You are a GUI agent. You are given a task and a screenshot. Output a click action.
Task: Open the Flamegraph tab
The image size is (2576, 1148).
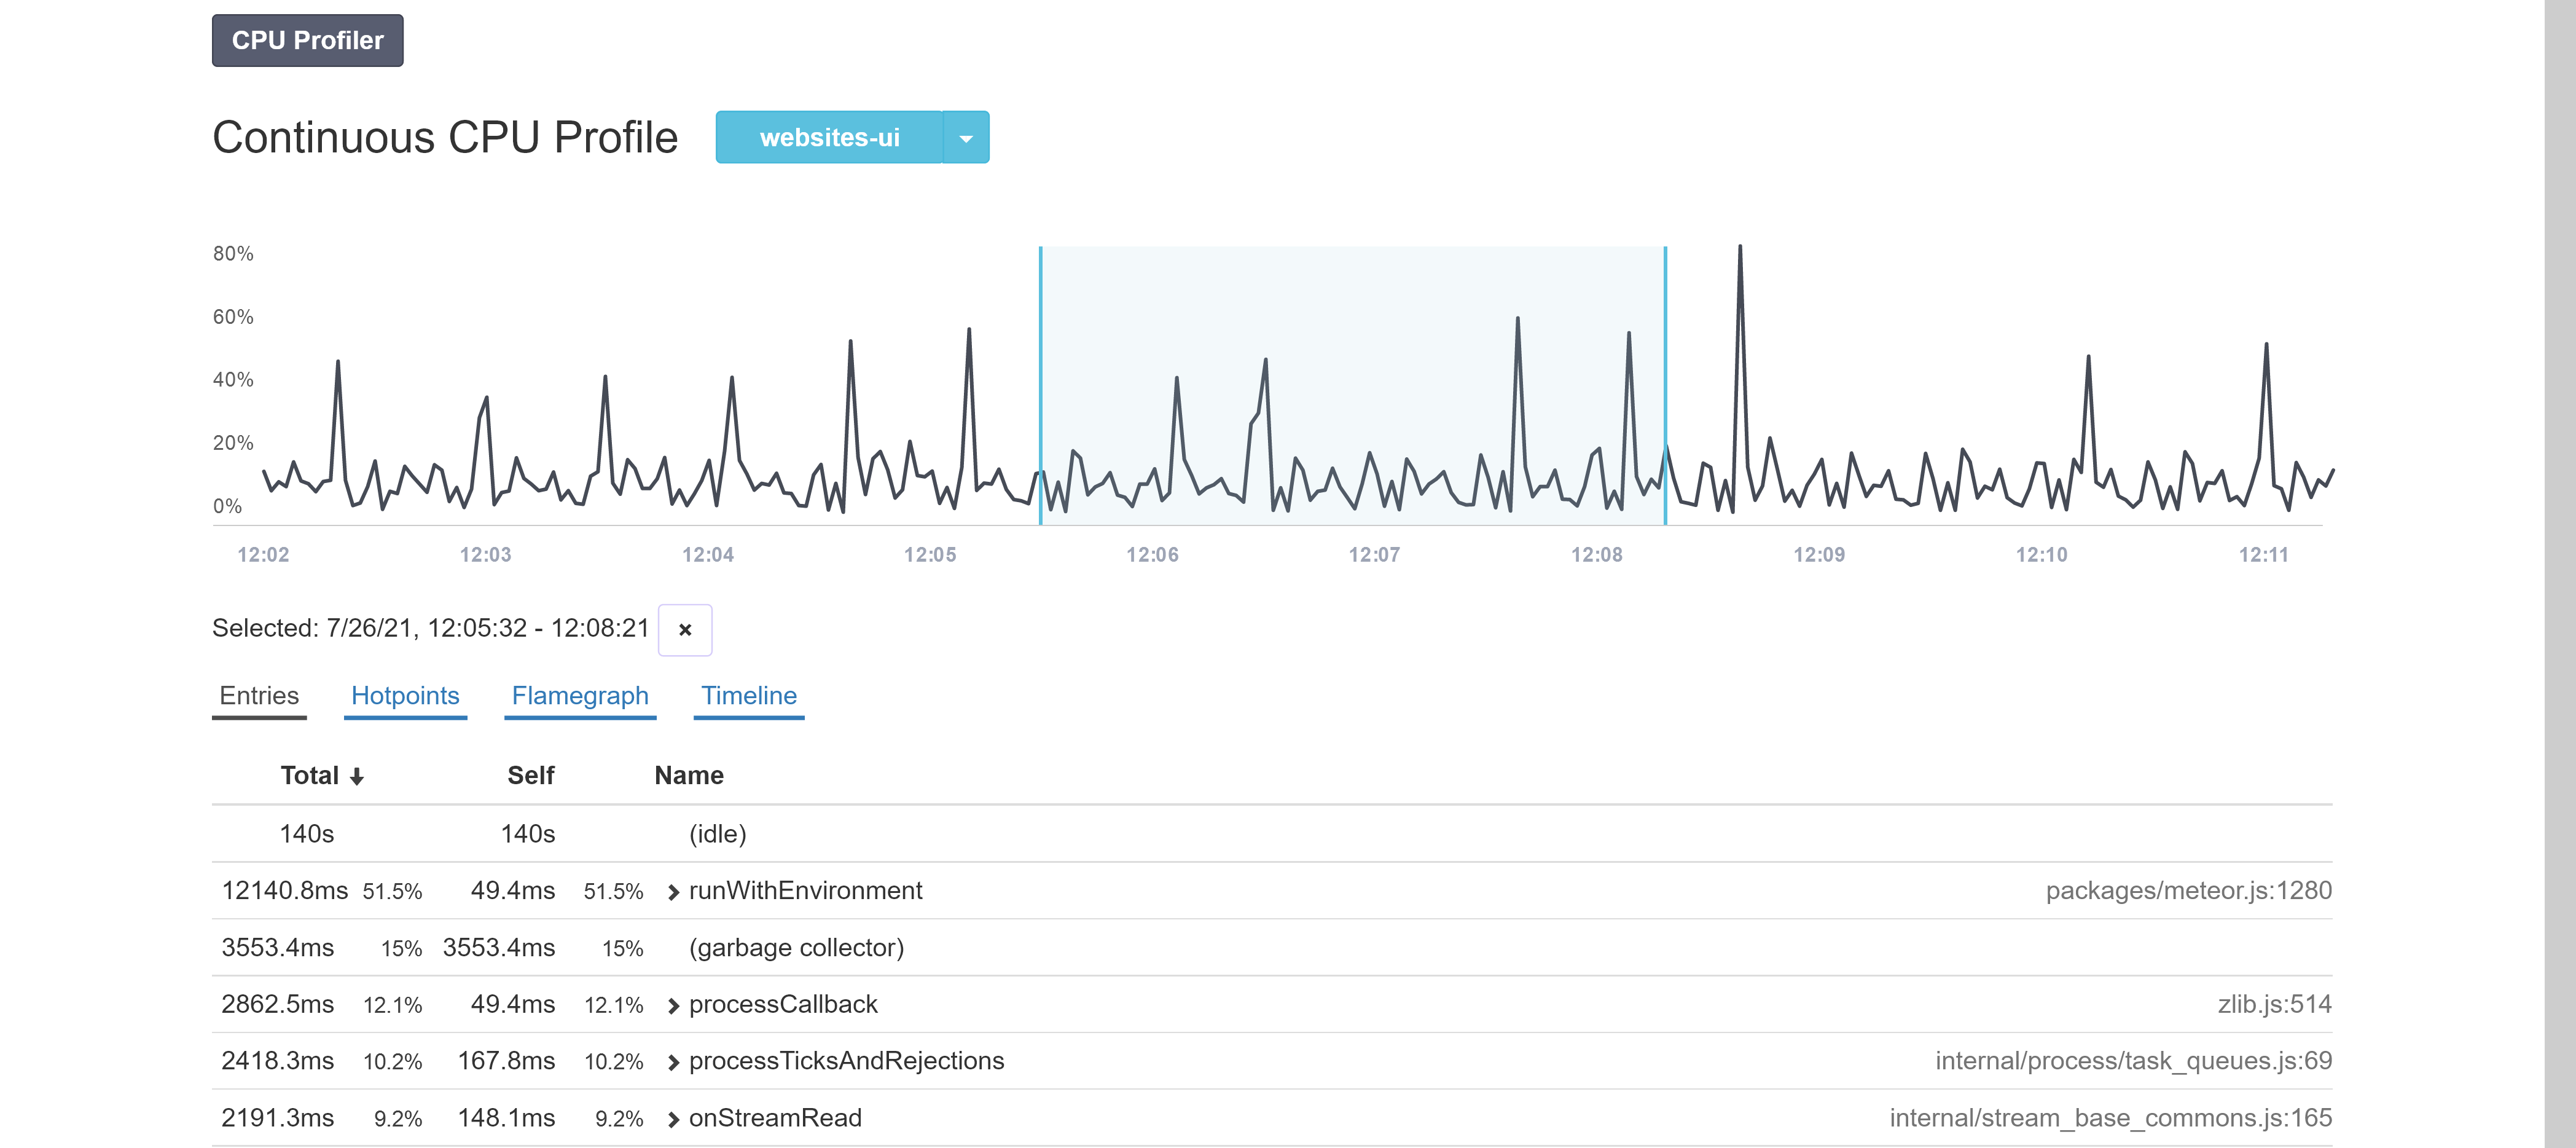(580, 696)
